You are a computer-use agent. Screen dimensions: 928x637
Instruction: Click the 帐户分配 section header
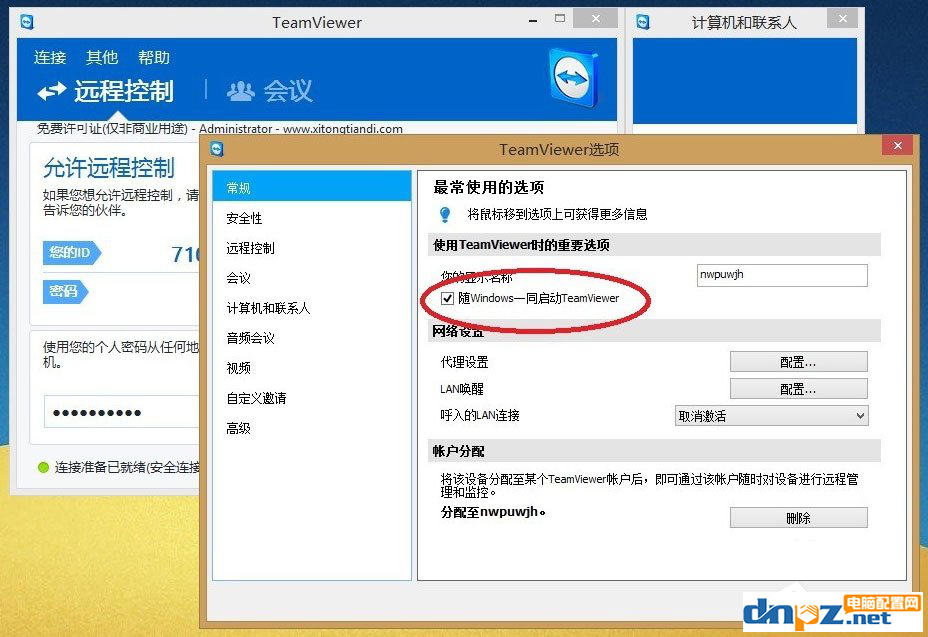pos(654,451)
